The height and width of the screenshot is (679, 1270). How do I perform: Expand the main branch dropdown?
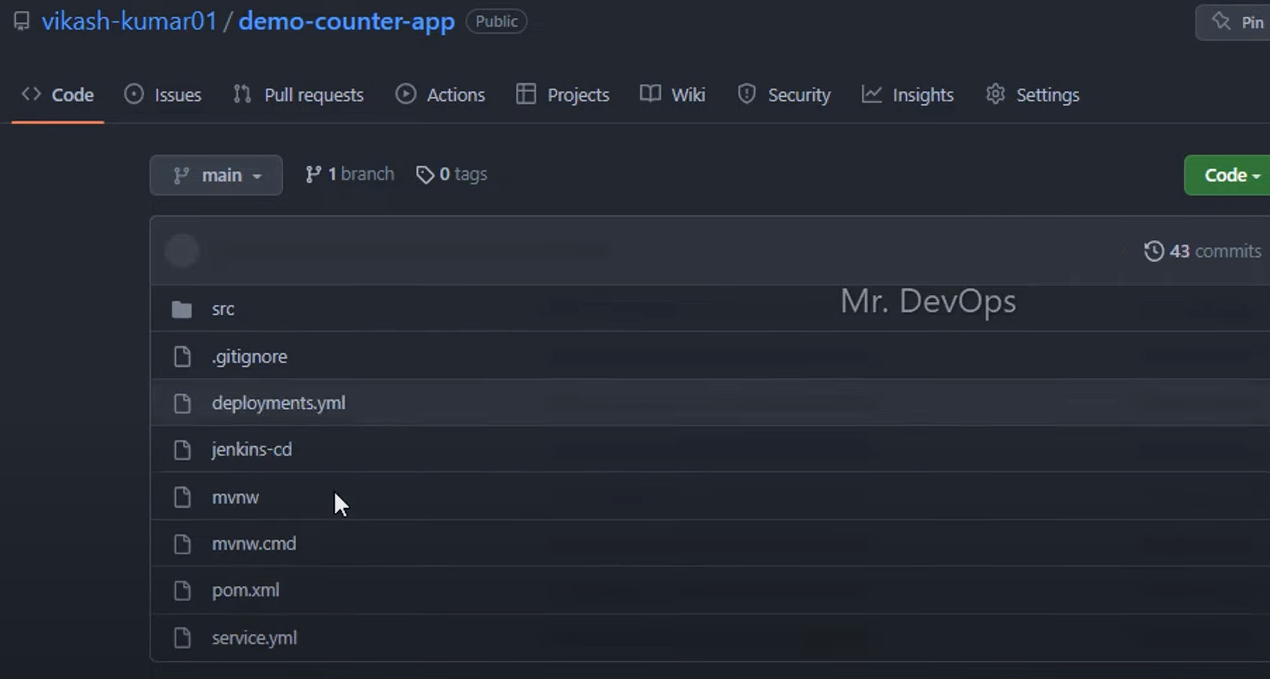tap(216, 175)
